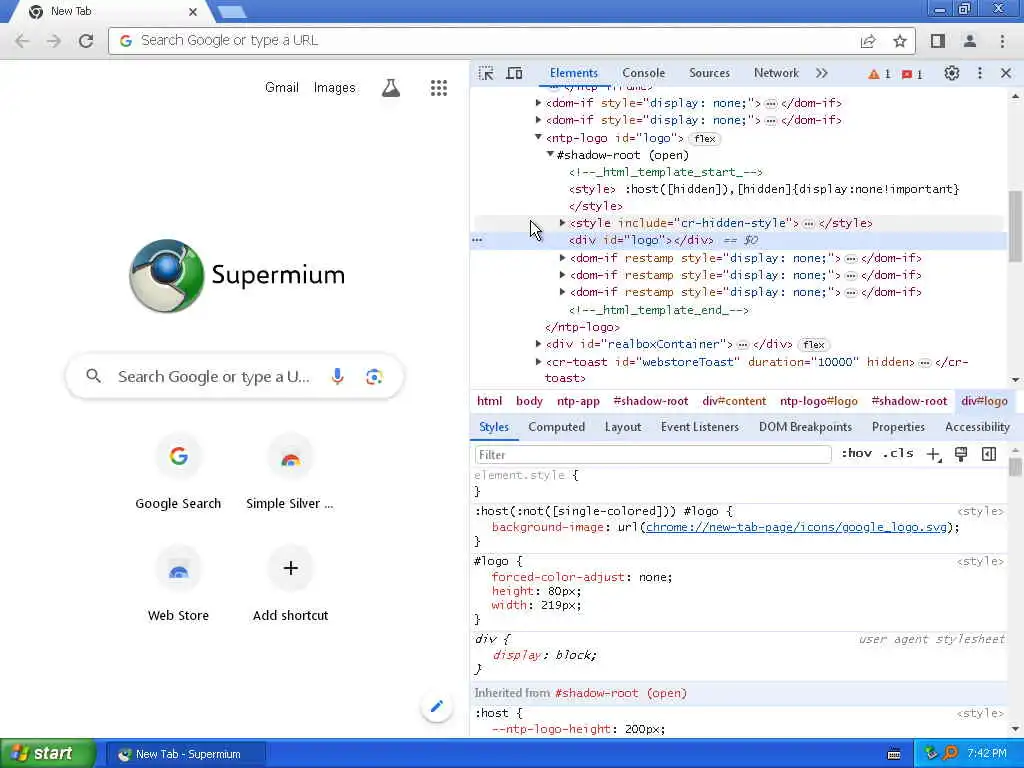Click the ntp-app breadcrumb
1024x768 pixels.
[x=578, y=401]
